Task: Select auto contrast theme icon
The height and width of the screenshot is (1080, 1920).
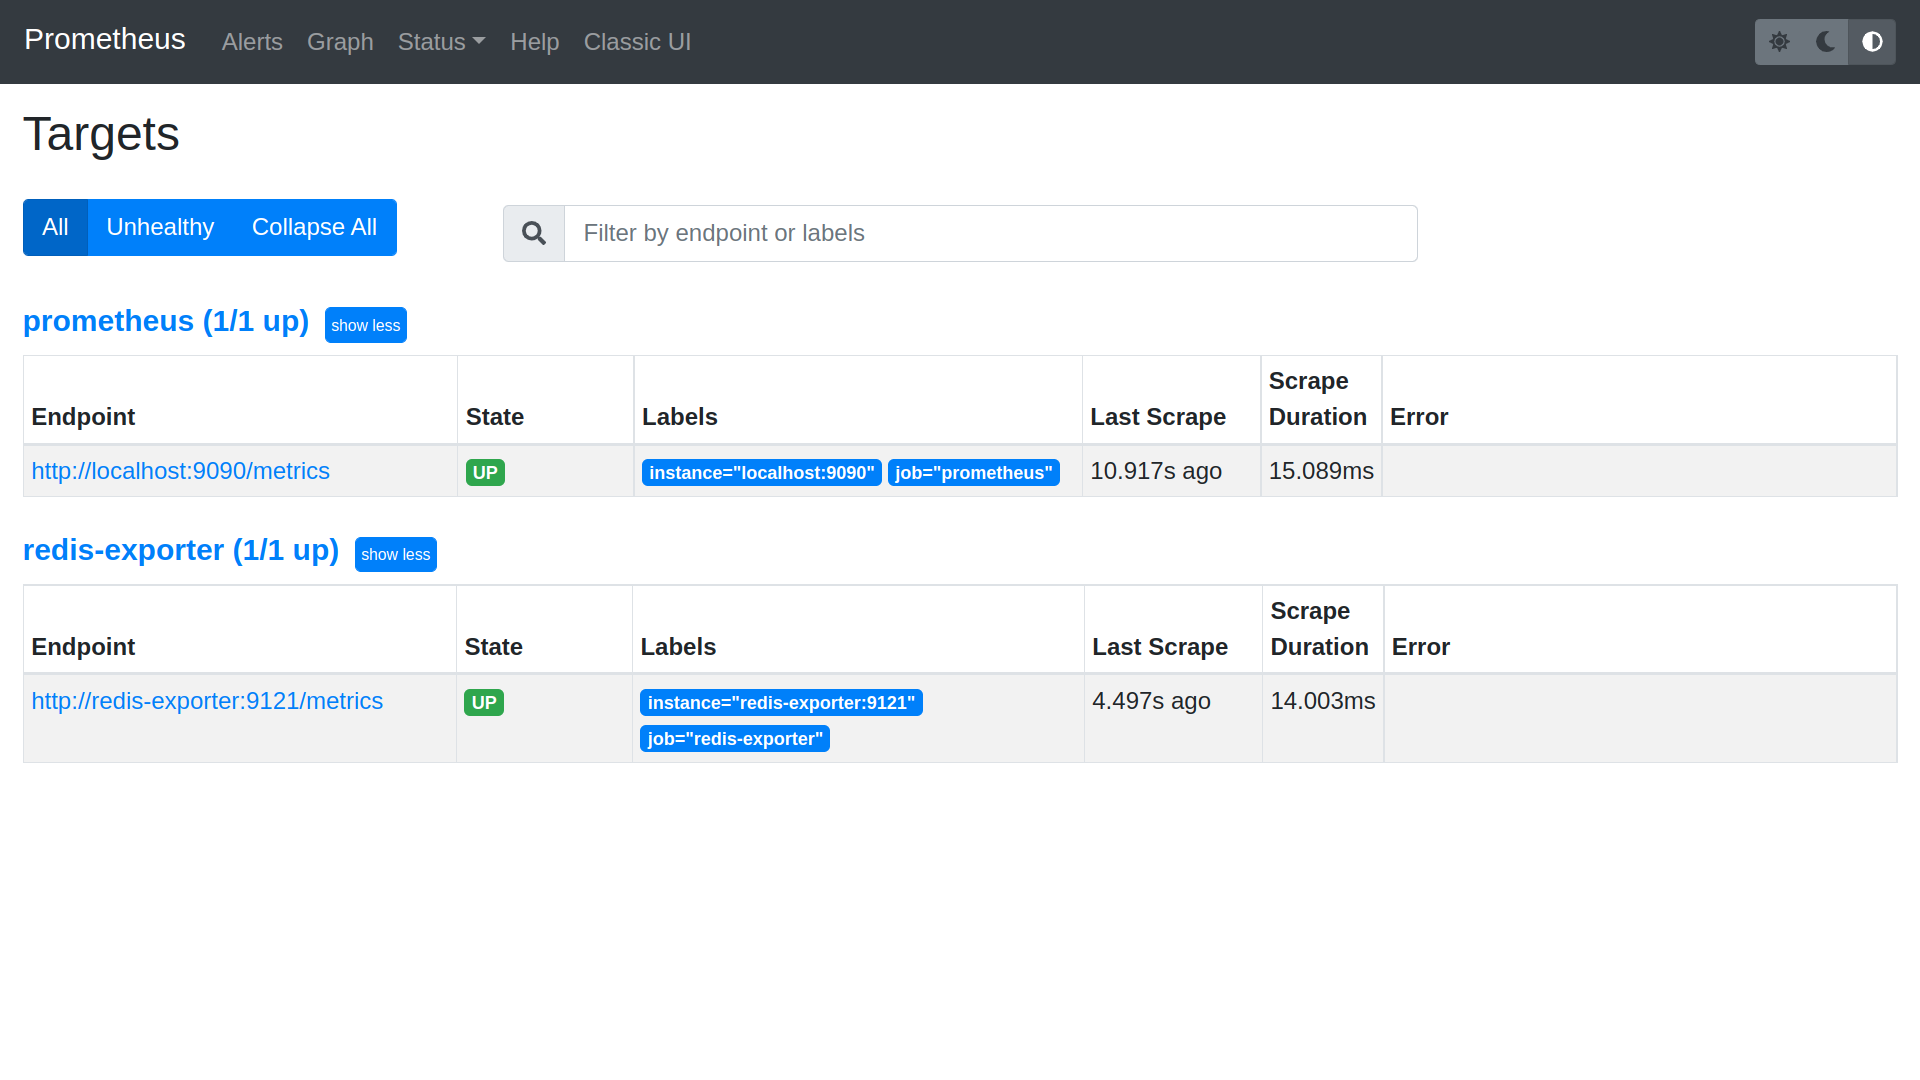Action: (1872, 42)
